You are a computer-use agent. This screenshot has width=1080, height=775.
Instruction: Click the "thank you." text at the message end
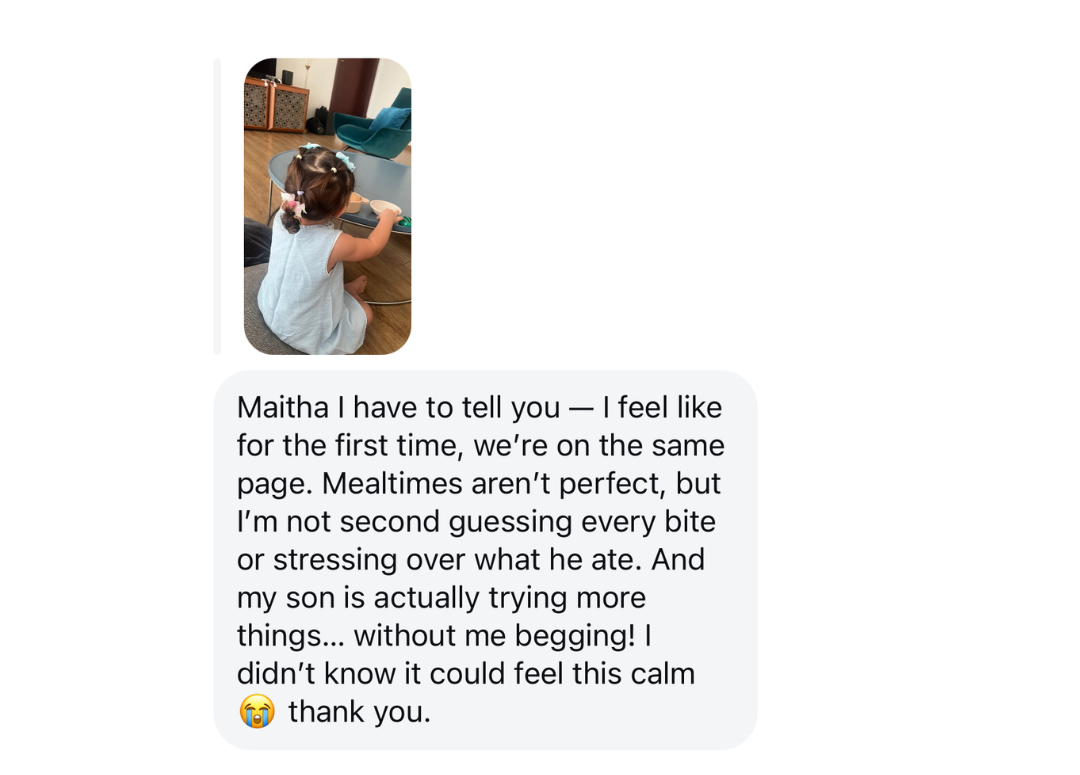coord(360,712)
